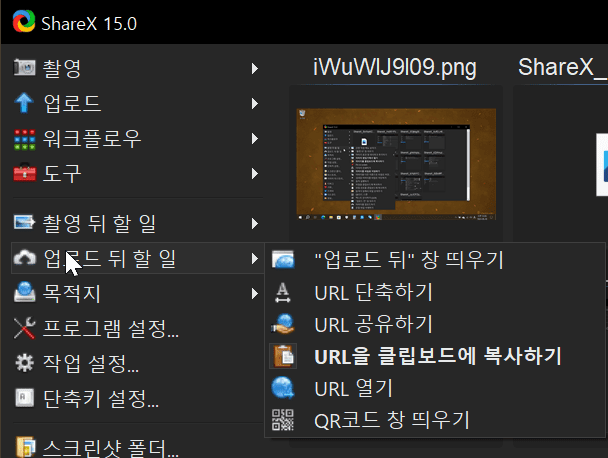Open the 목적지 menu

[137, 293]
